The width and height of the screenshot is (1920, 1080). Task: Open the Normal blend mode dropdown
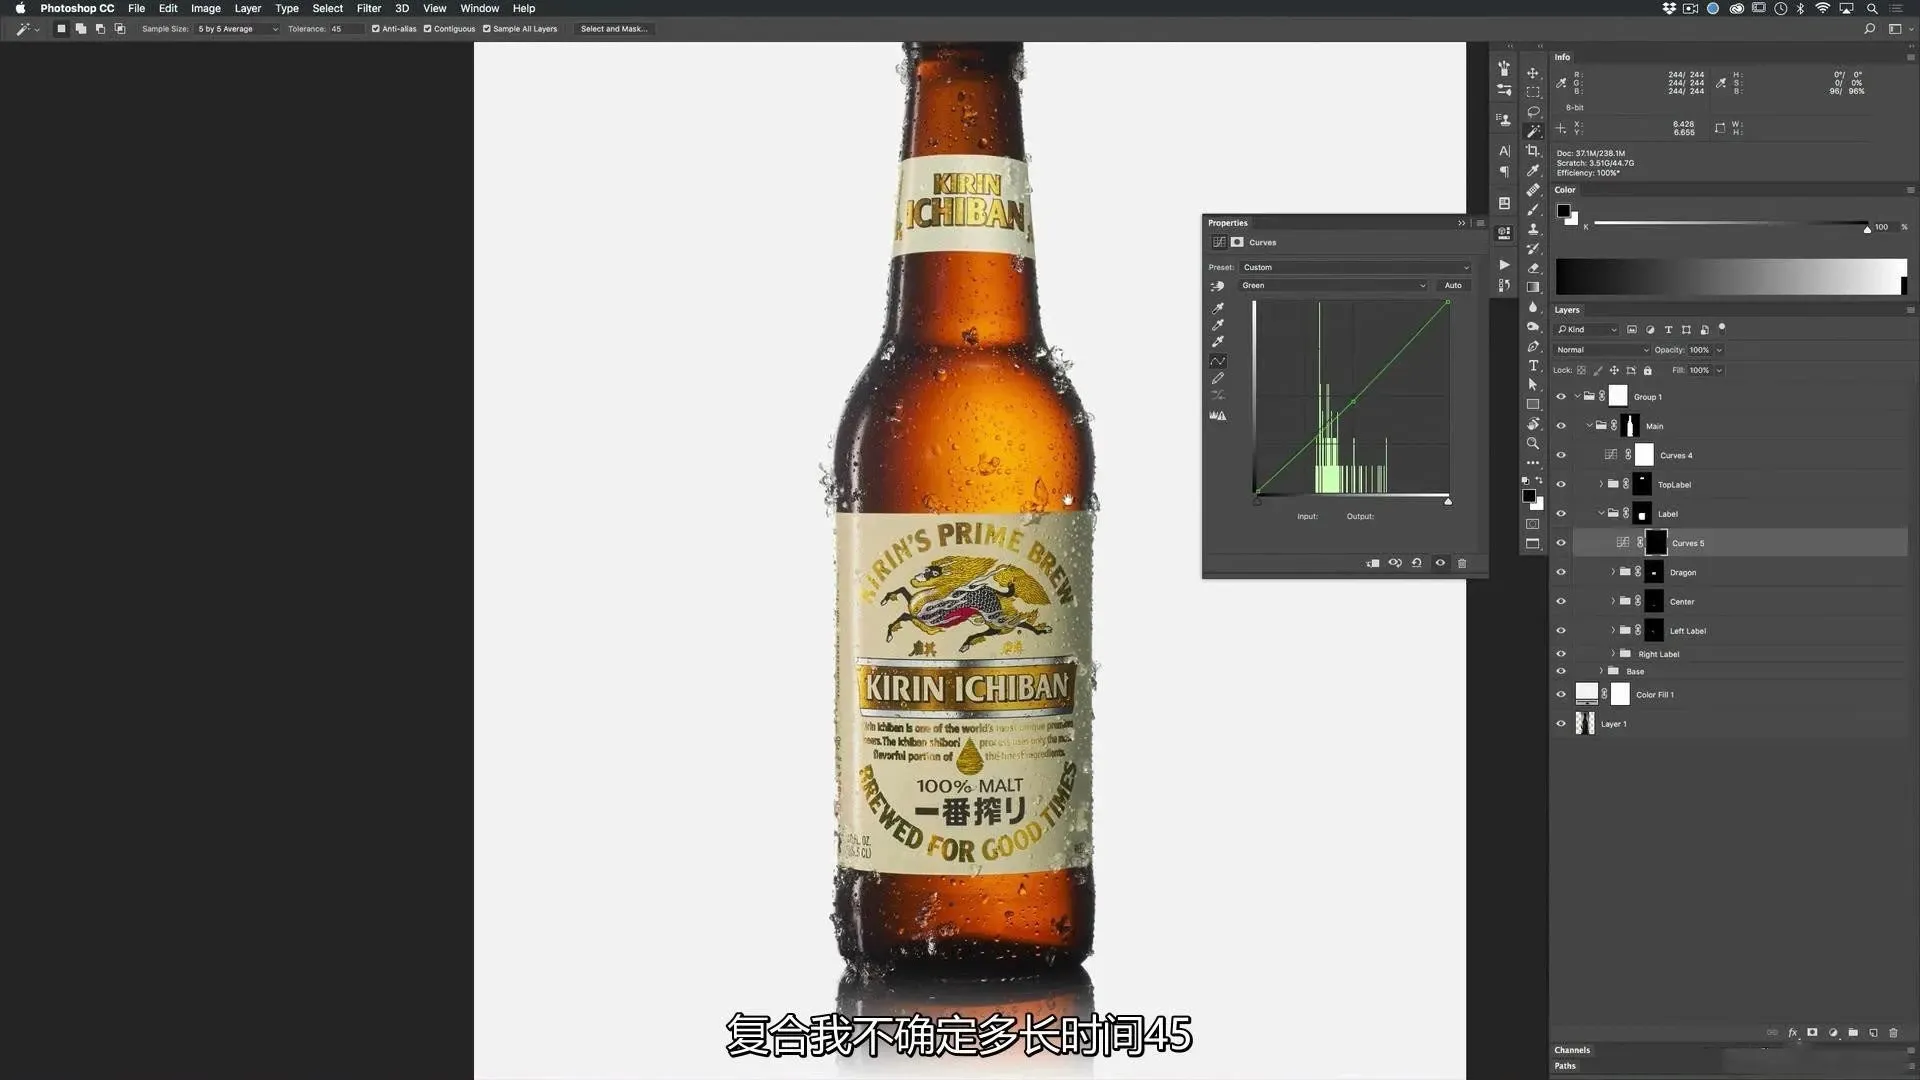(x=1601, y=350)
